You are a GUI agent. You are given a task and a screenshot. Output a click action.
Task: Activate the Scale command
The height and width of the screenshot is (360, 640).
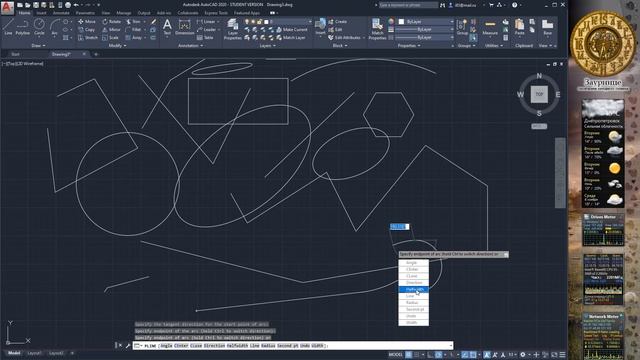110,38
